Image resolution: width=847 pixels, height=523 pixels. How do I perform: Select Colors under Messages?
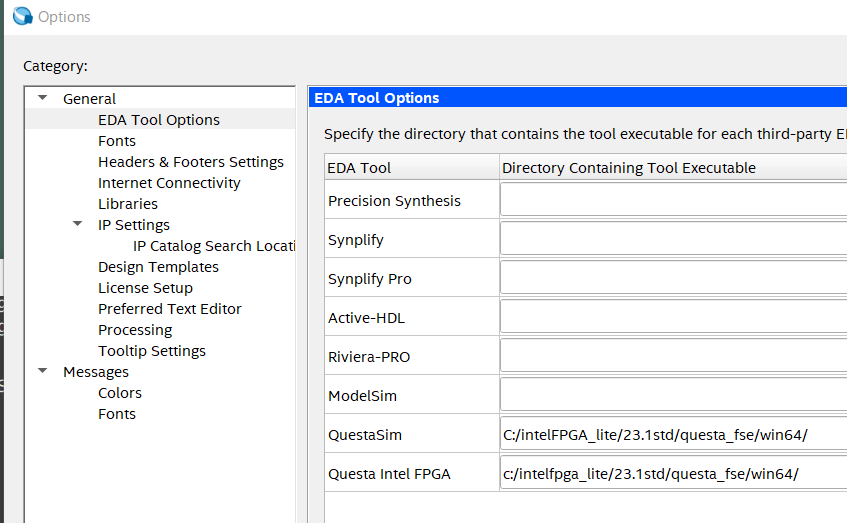tap(120, 393)
